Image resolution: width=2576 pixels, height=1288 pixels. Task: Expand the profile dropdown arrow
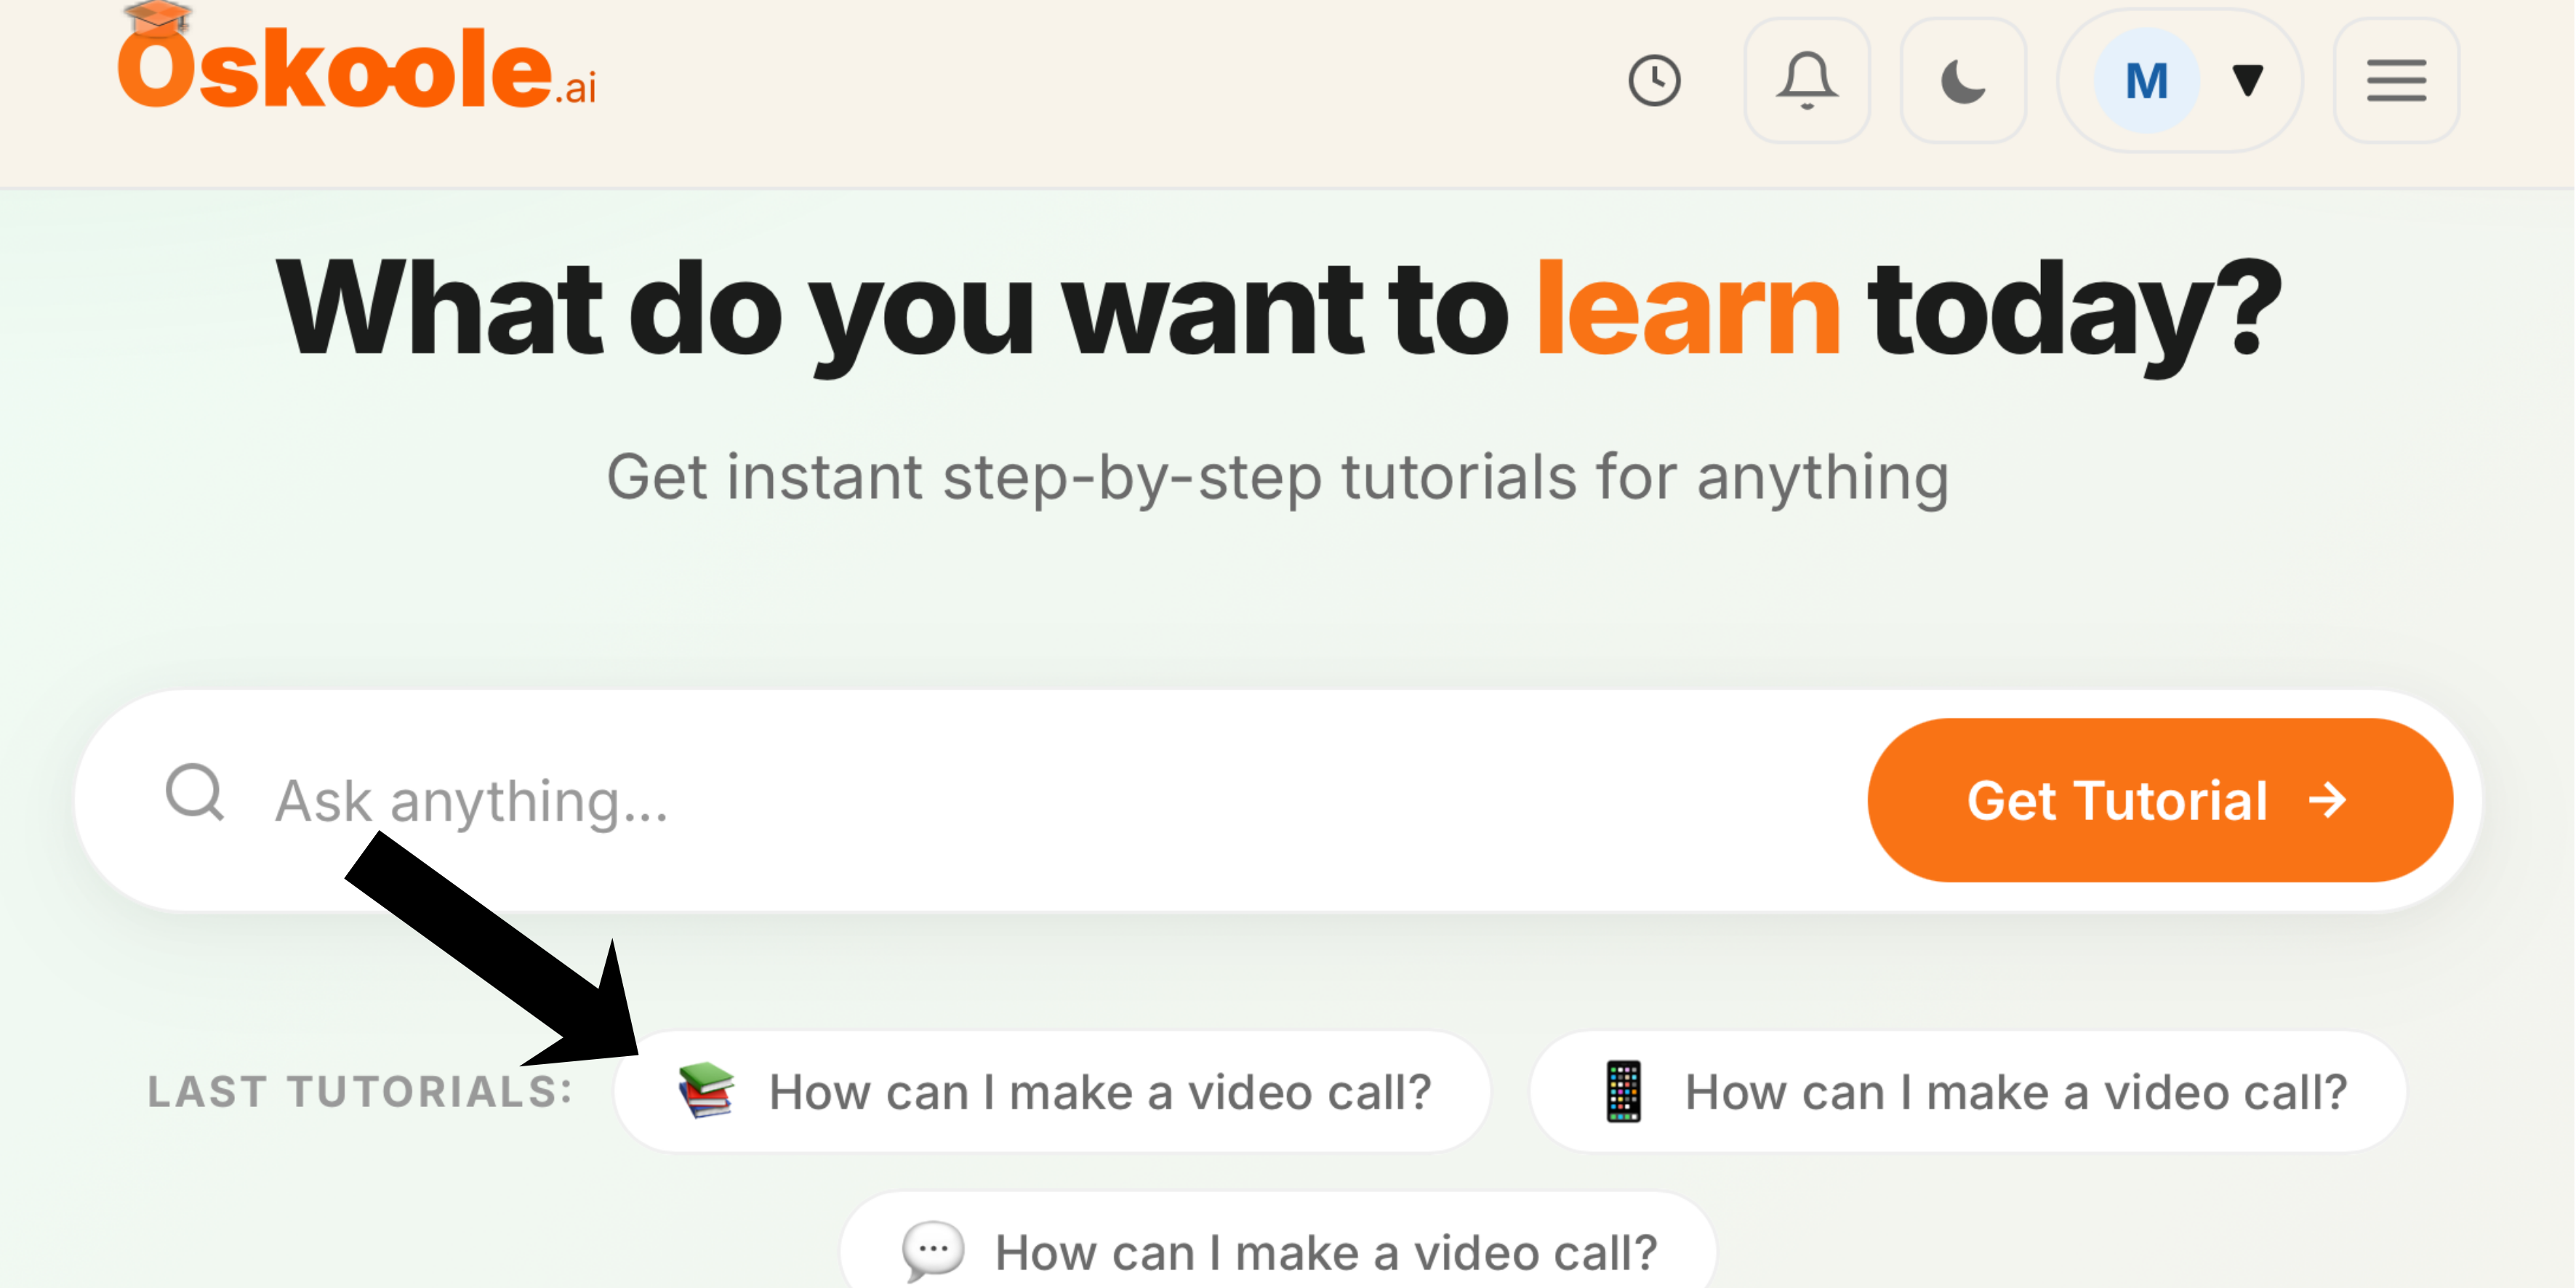[2247, 80]
